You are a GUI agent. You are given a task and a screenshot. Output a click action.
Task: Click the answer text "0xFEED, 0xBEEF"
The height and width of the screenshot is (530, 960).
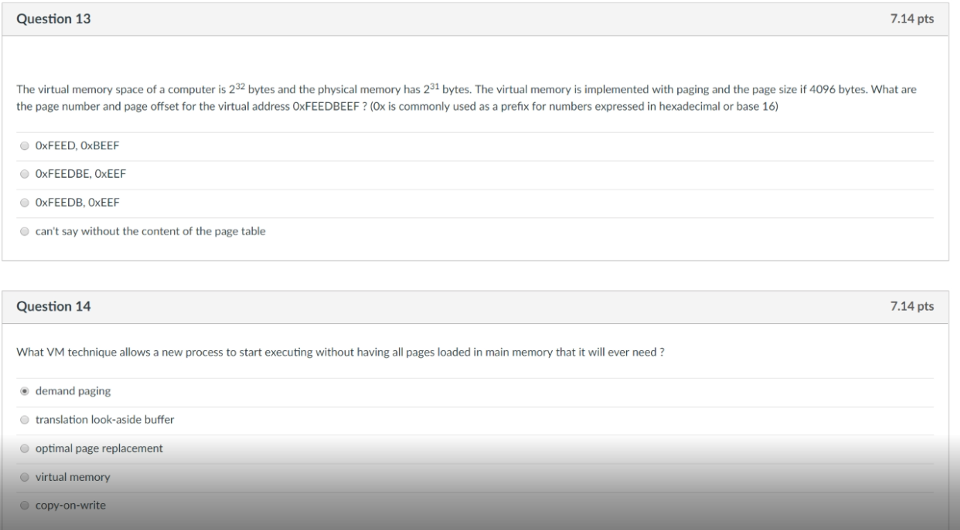click(77, 146)
